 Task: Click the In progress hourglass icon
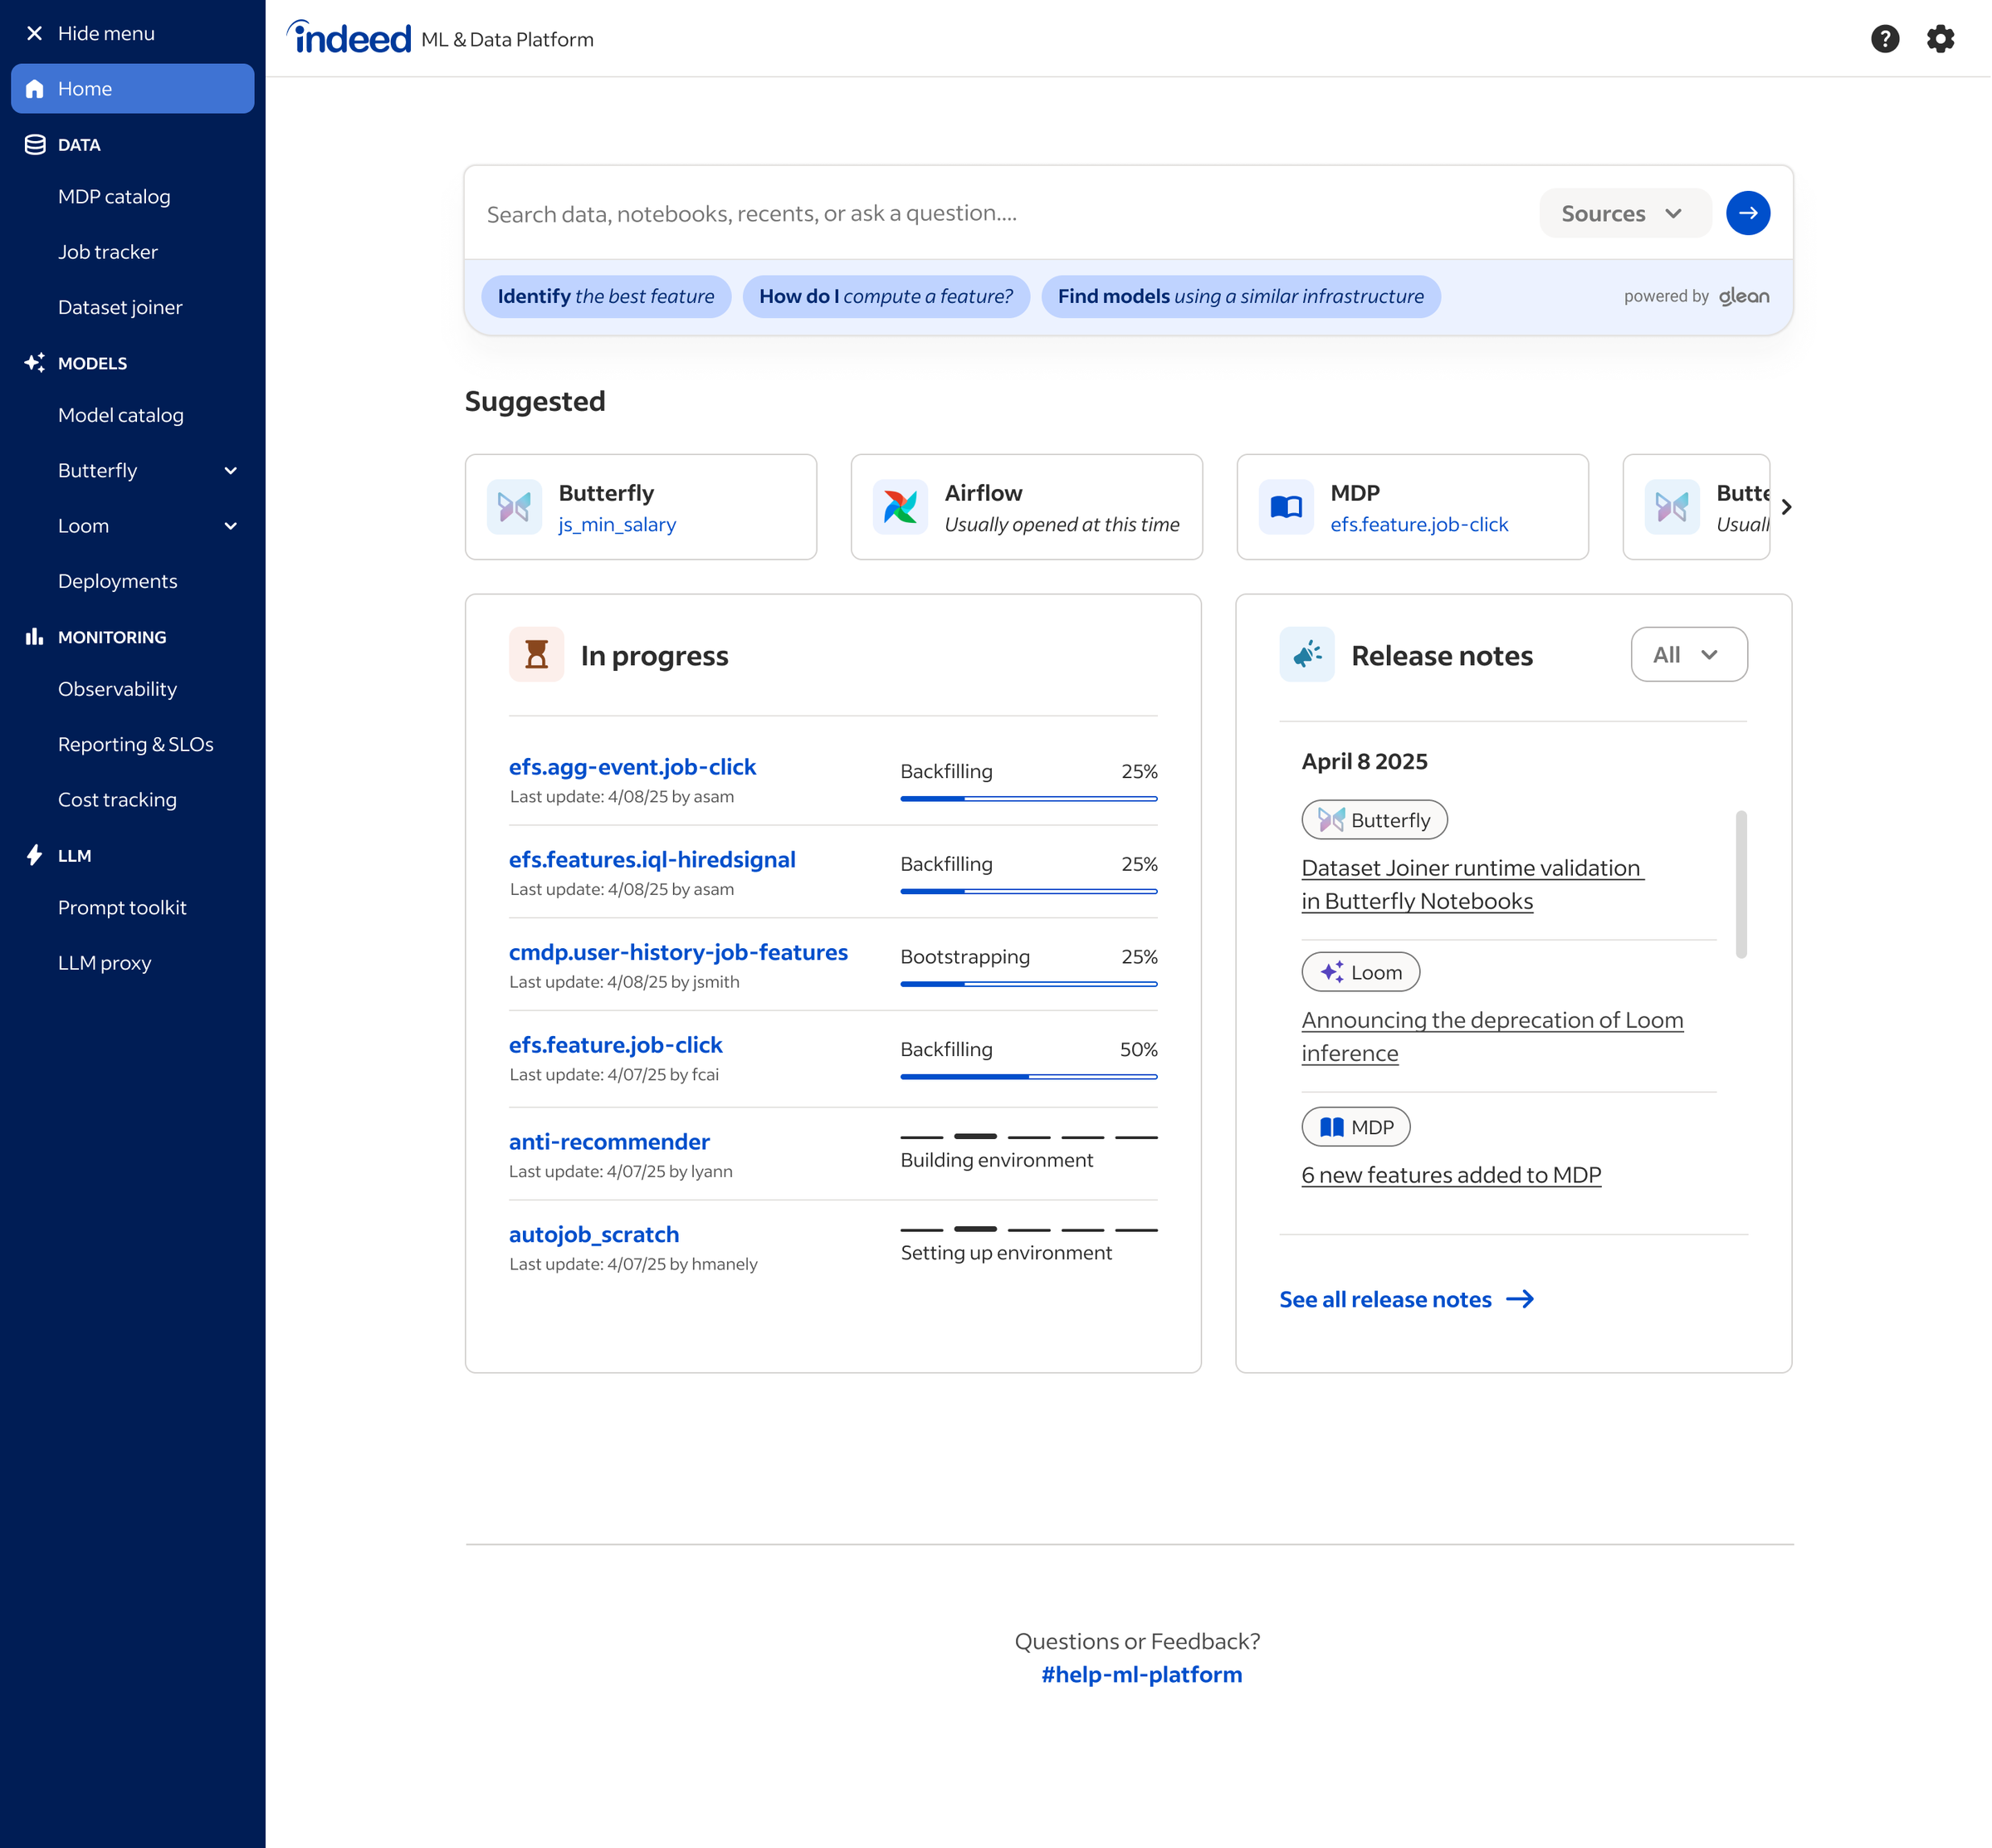point(536,654)
